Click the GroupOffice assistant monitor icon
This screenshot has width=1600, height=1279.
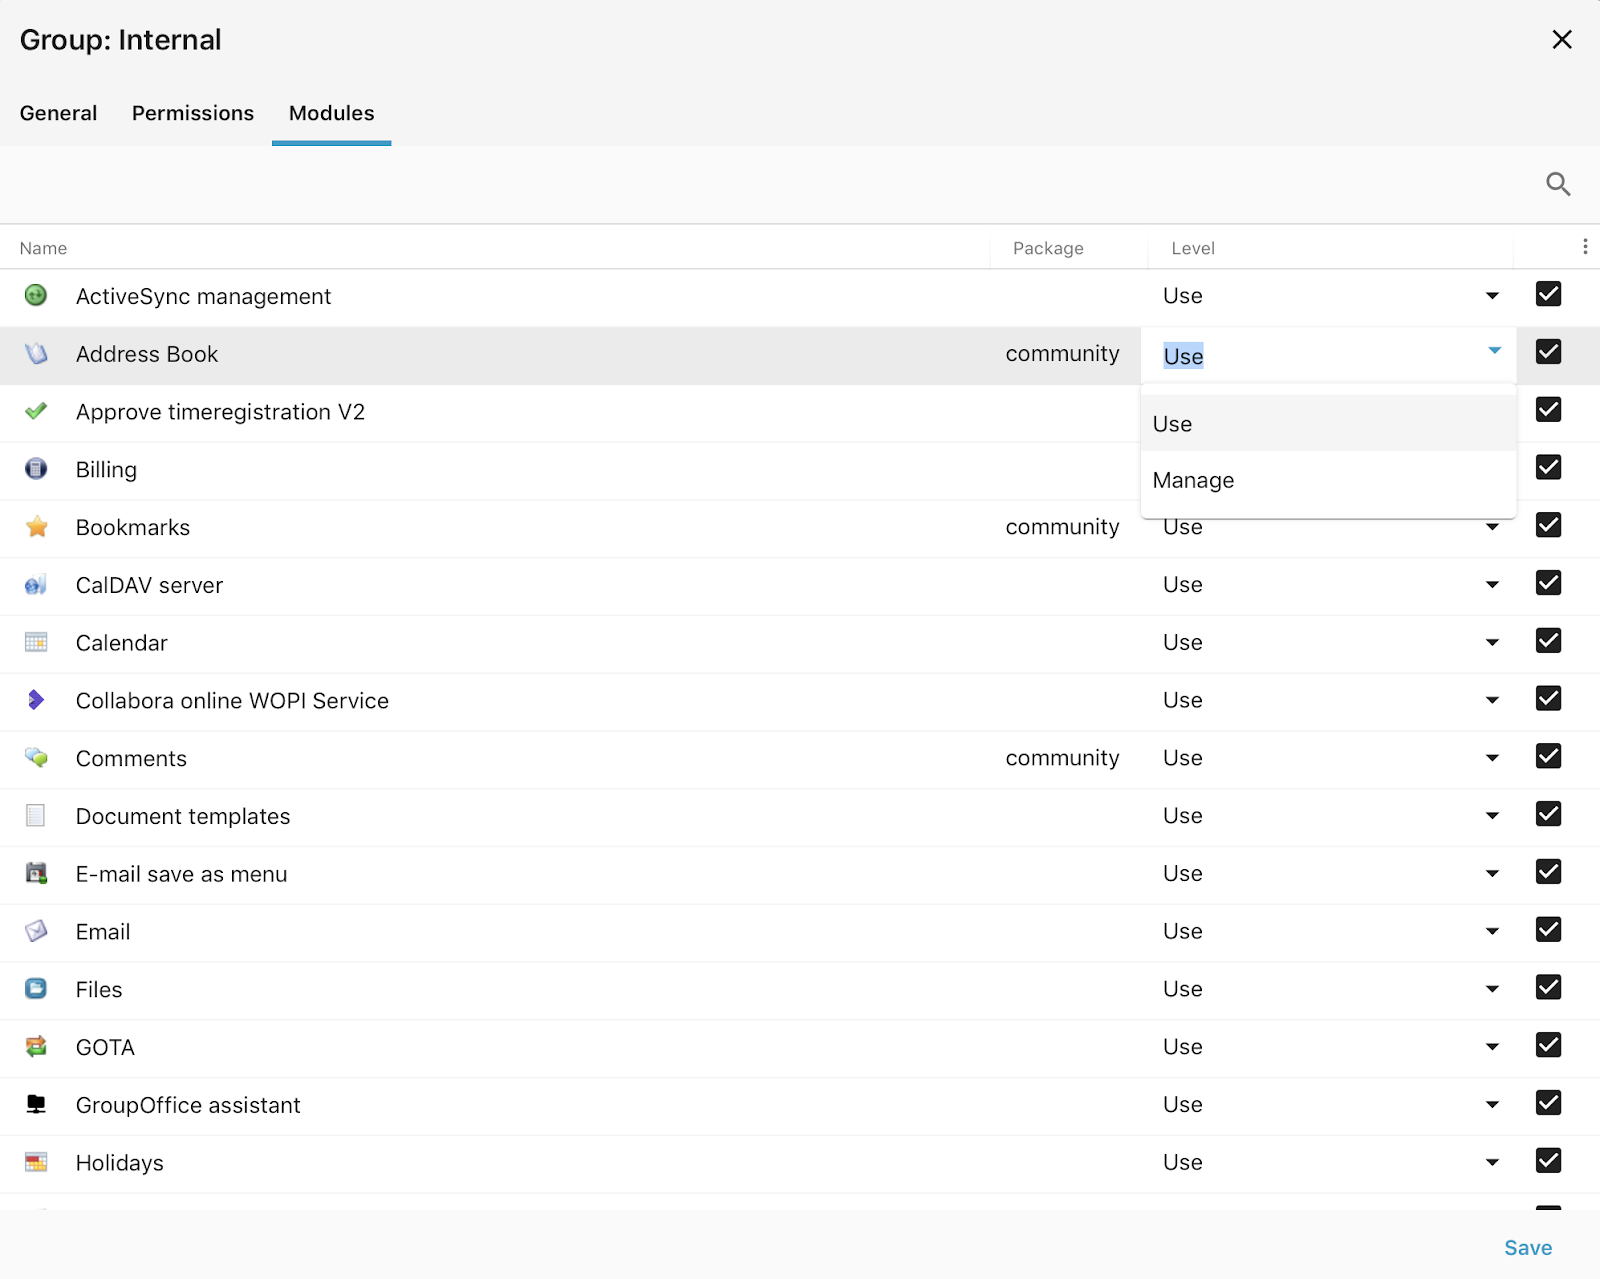pyautogui.click(x=36, y=1104)
